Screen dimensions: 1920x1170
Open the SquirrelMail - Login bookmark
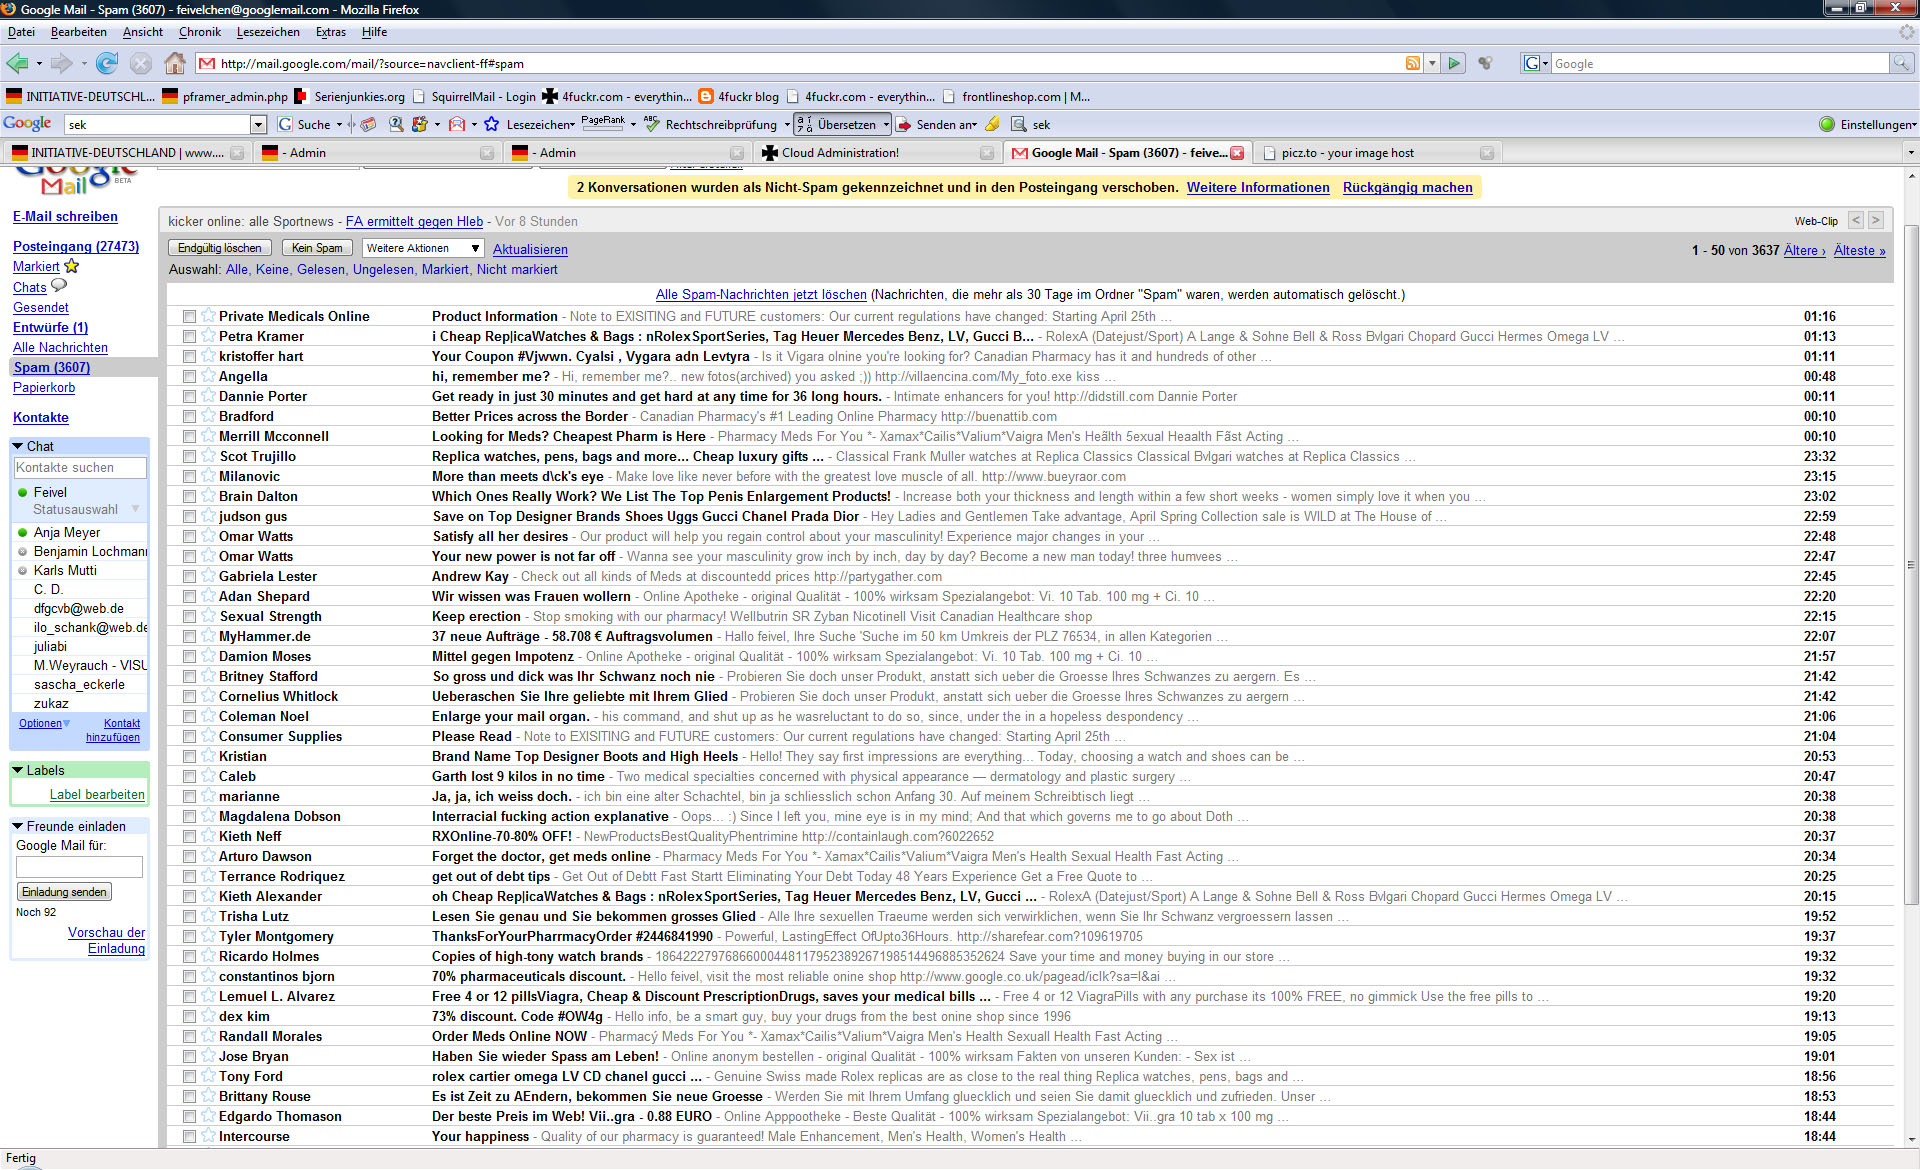click(x=474, y=97)
